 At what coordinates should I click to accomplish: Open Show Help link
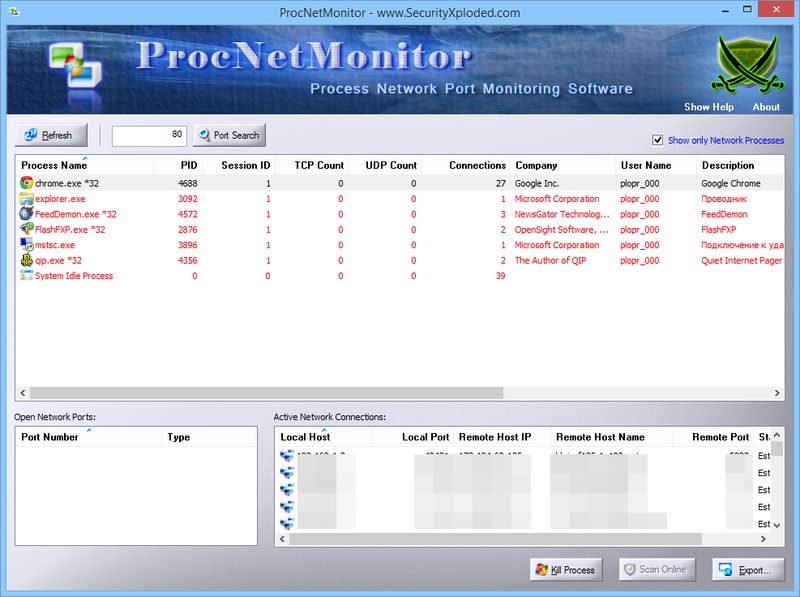pos(709,107)
